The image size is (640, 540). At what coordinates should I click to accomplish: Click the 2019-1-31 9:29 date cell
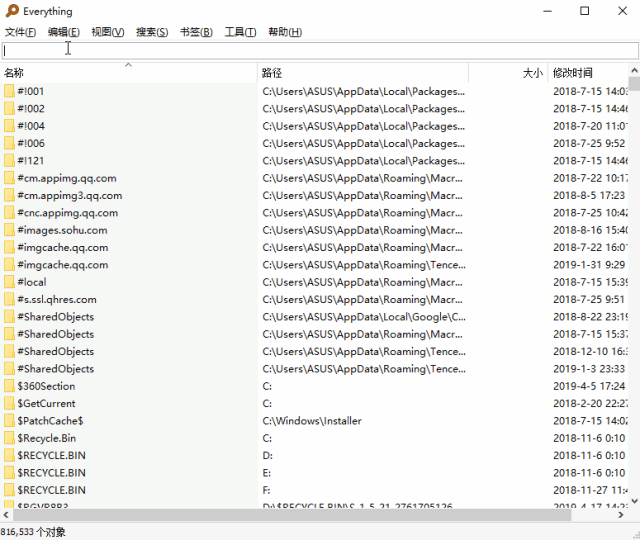click(589, 265)
